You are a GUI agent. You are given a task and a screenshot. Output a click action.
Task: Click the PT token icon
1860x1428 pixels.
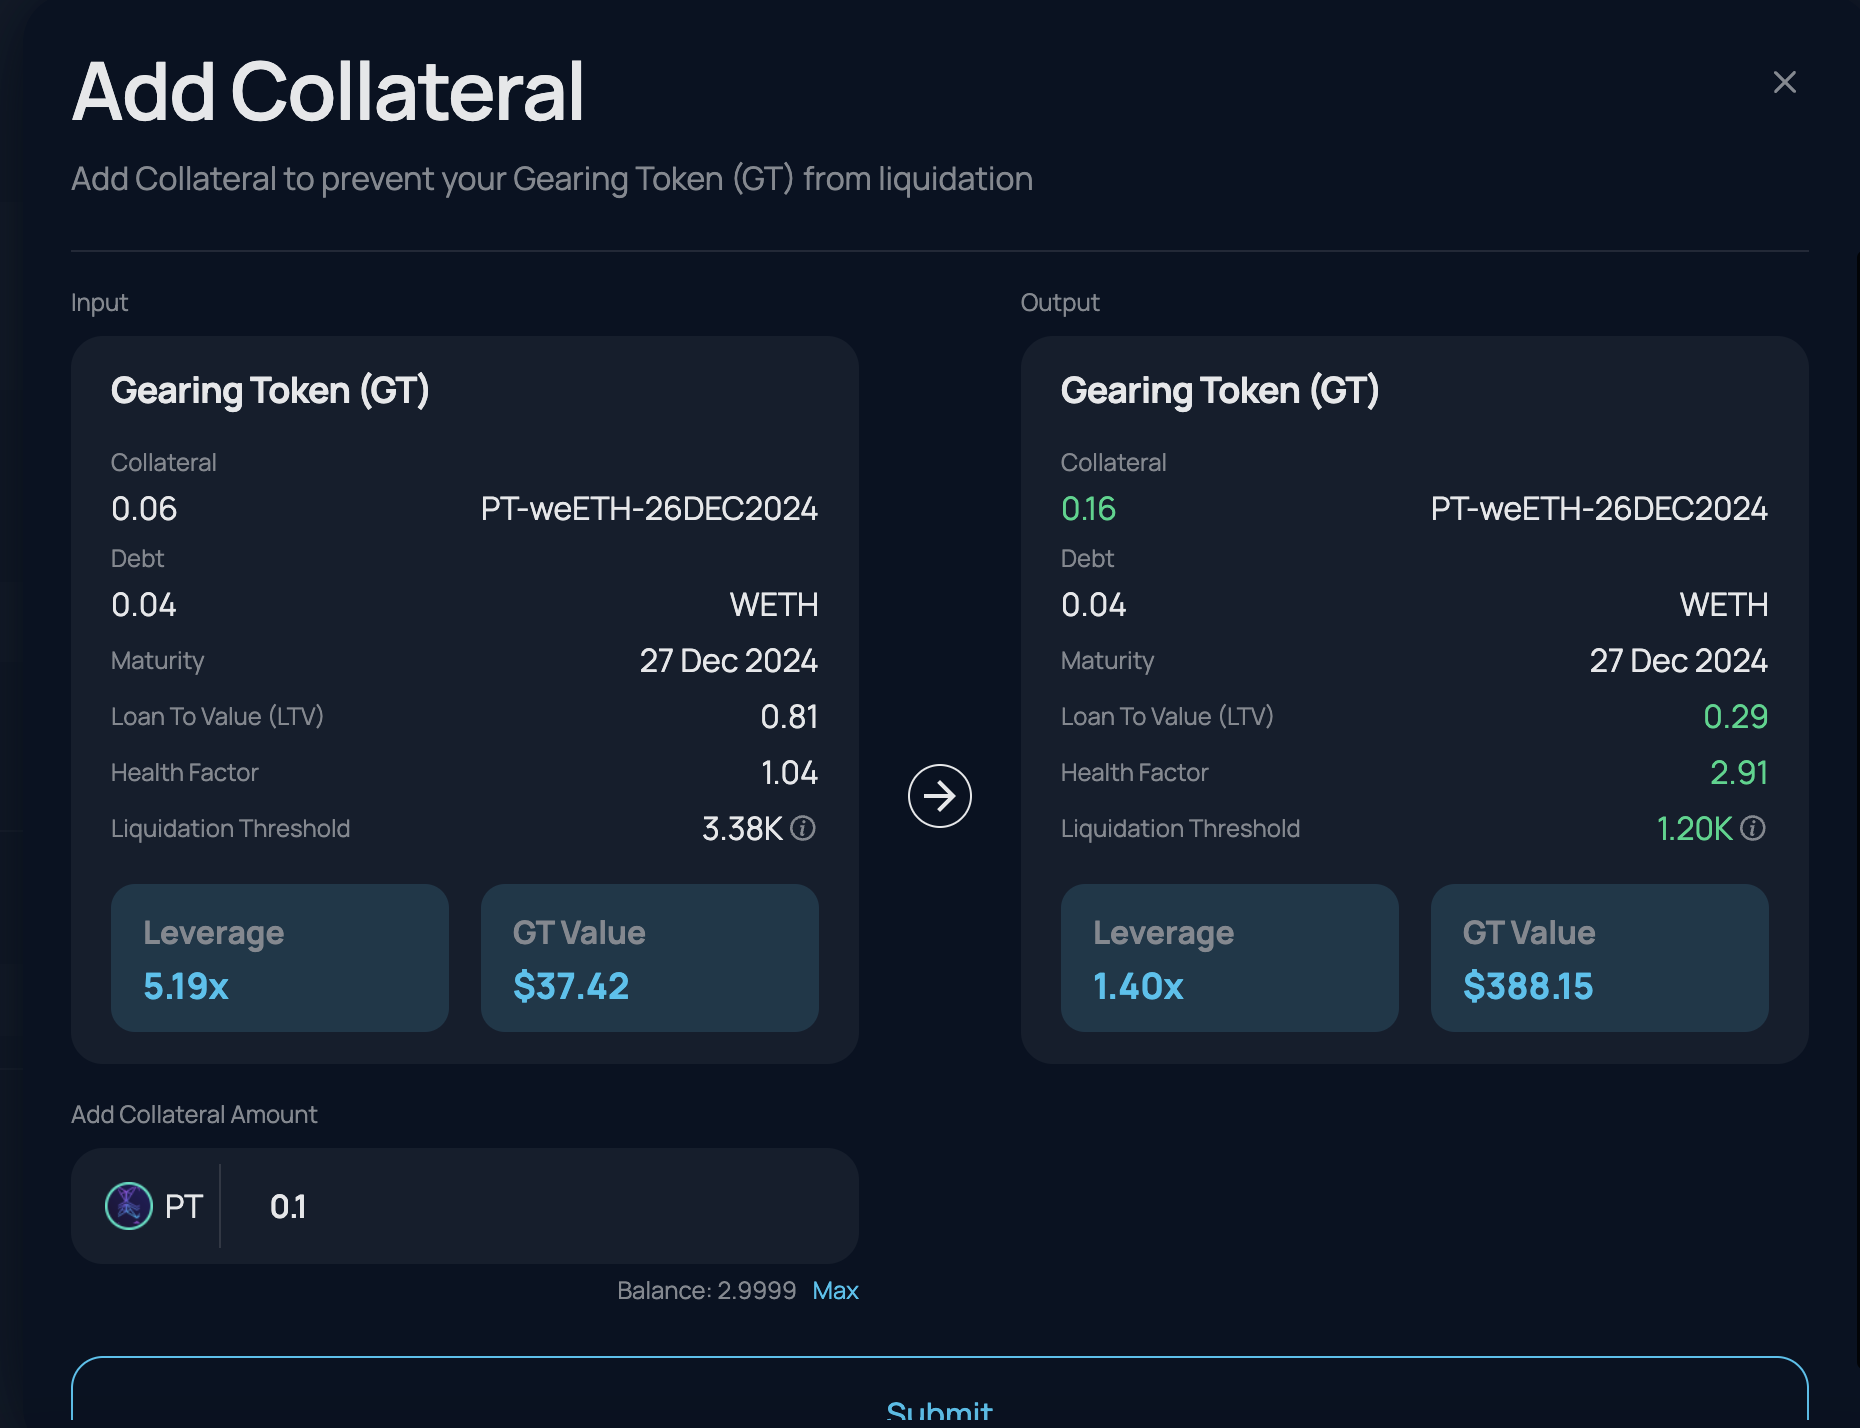pyautogui.click(x=129, y=1206)
